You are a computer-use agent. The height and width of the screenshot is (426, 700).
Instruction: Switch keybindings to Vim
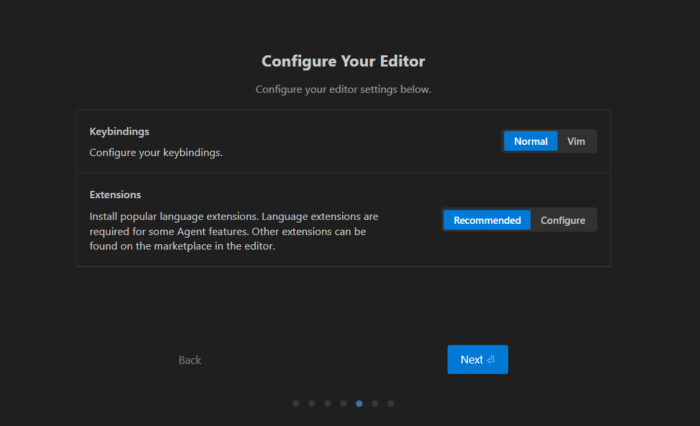pyautogui.click(x=576, y=141)
